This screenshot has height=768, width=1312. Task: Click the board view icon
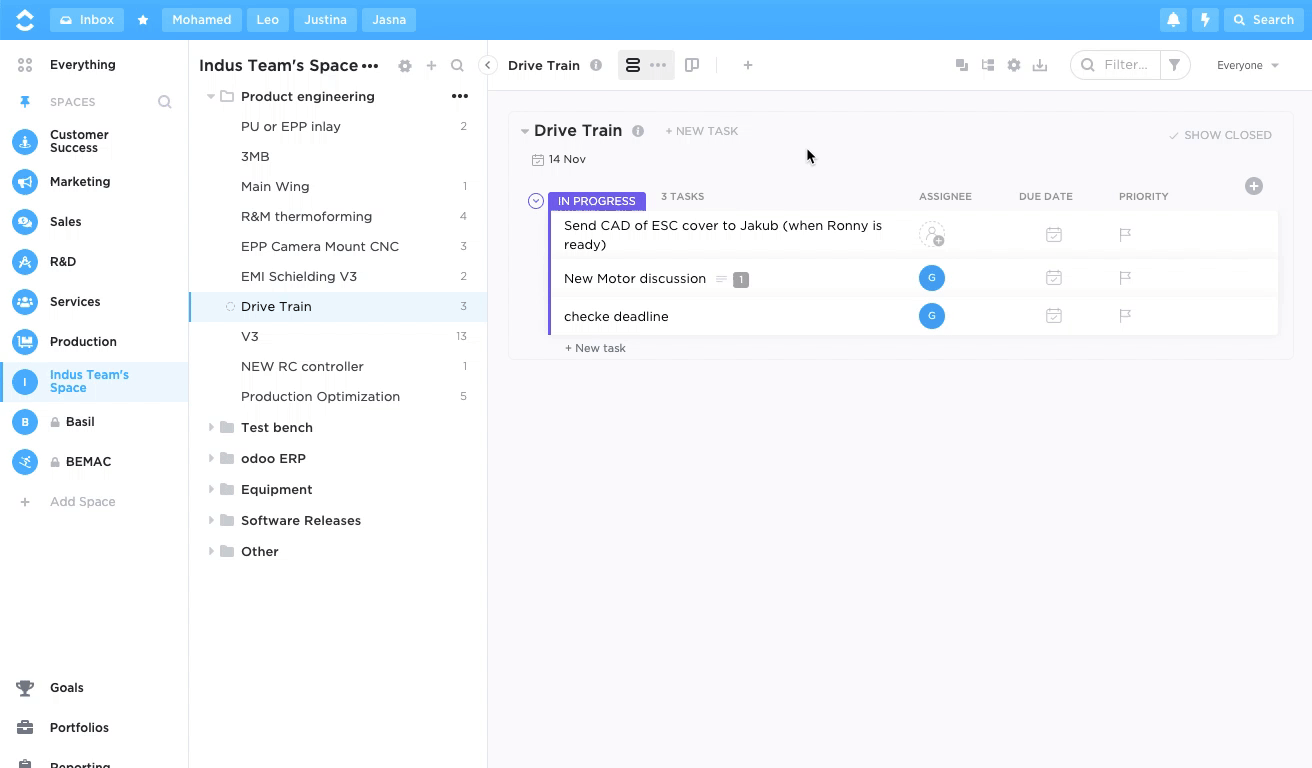click(692, 65)
